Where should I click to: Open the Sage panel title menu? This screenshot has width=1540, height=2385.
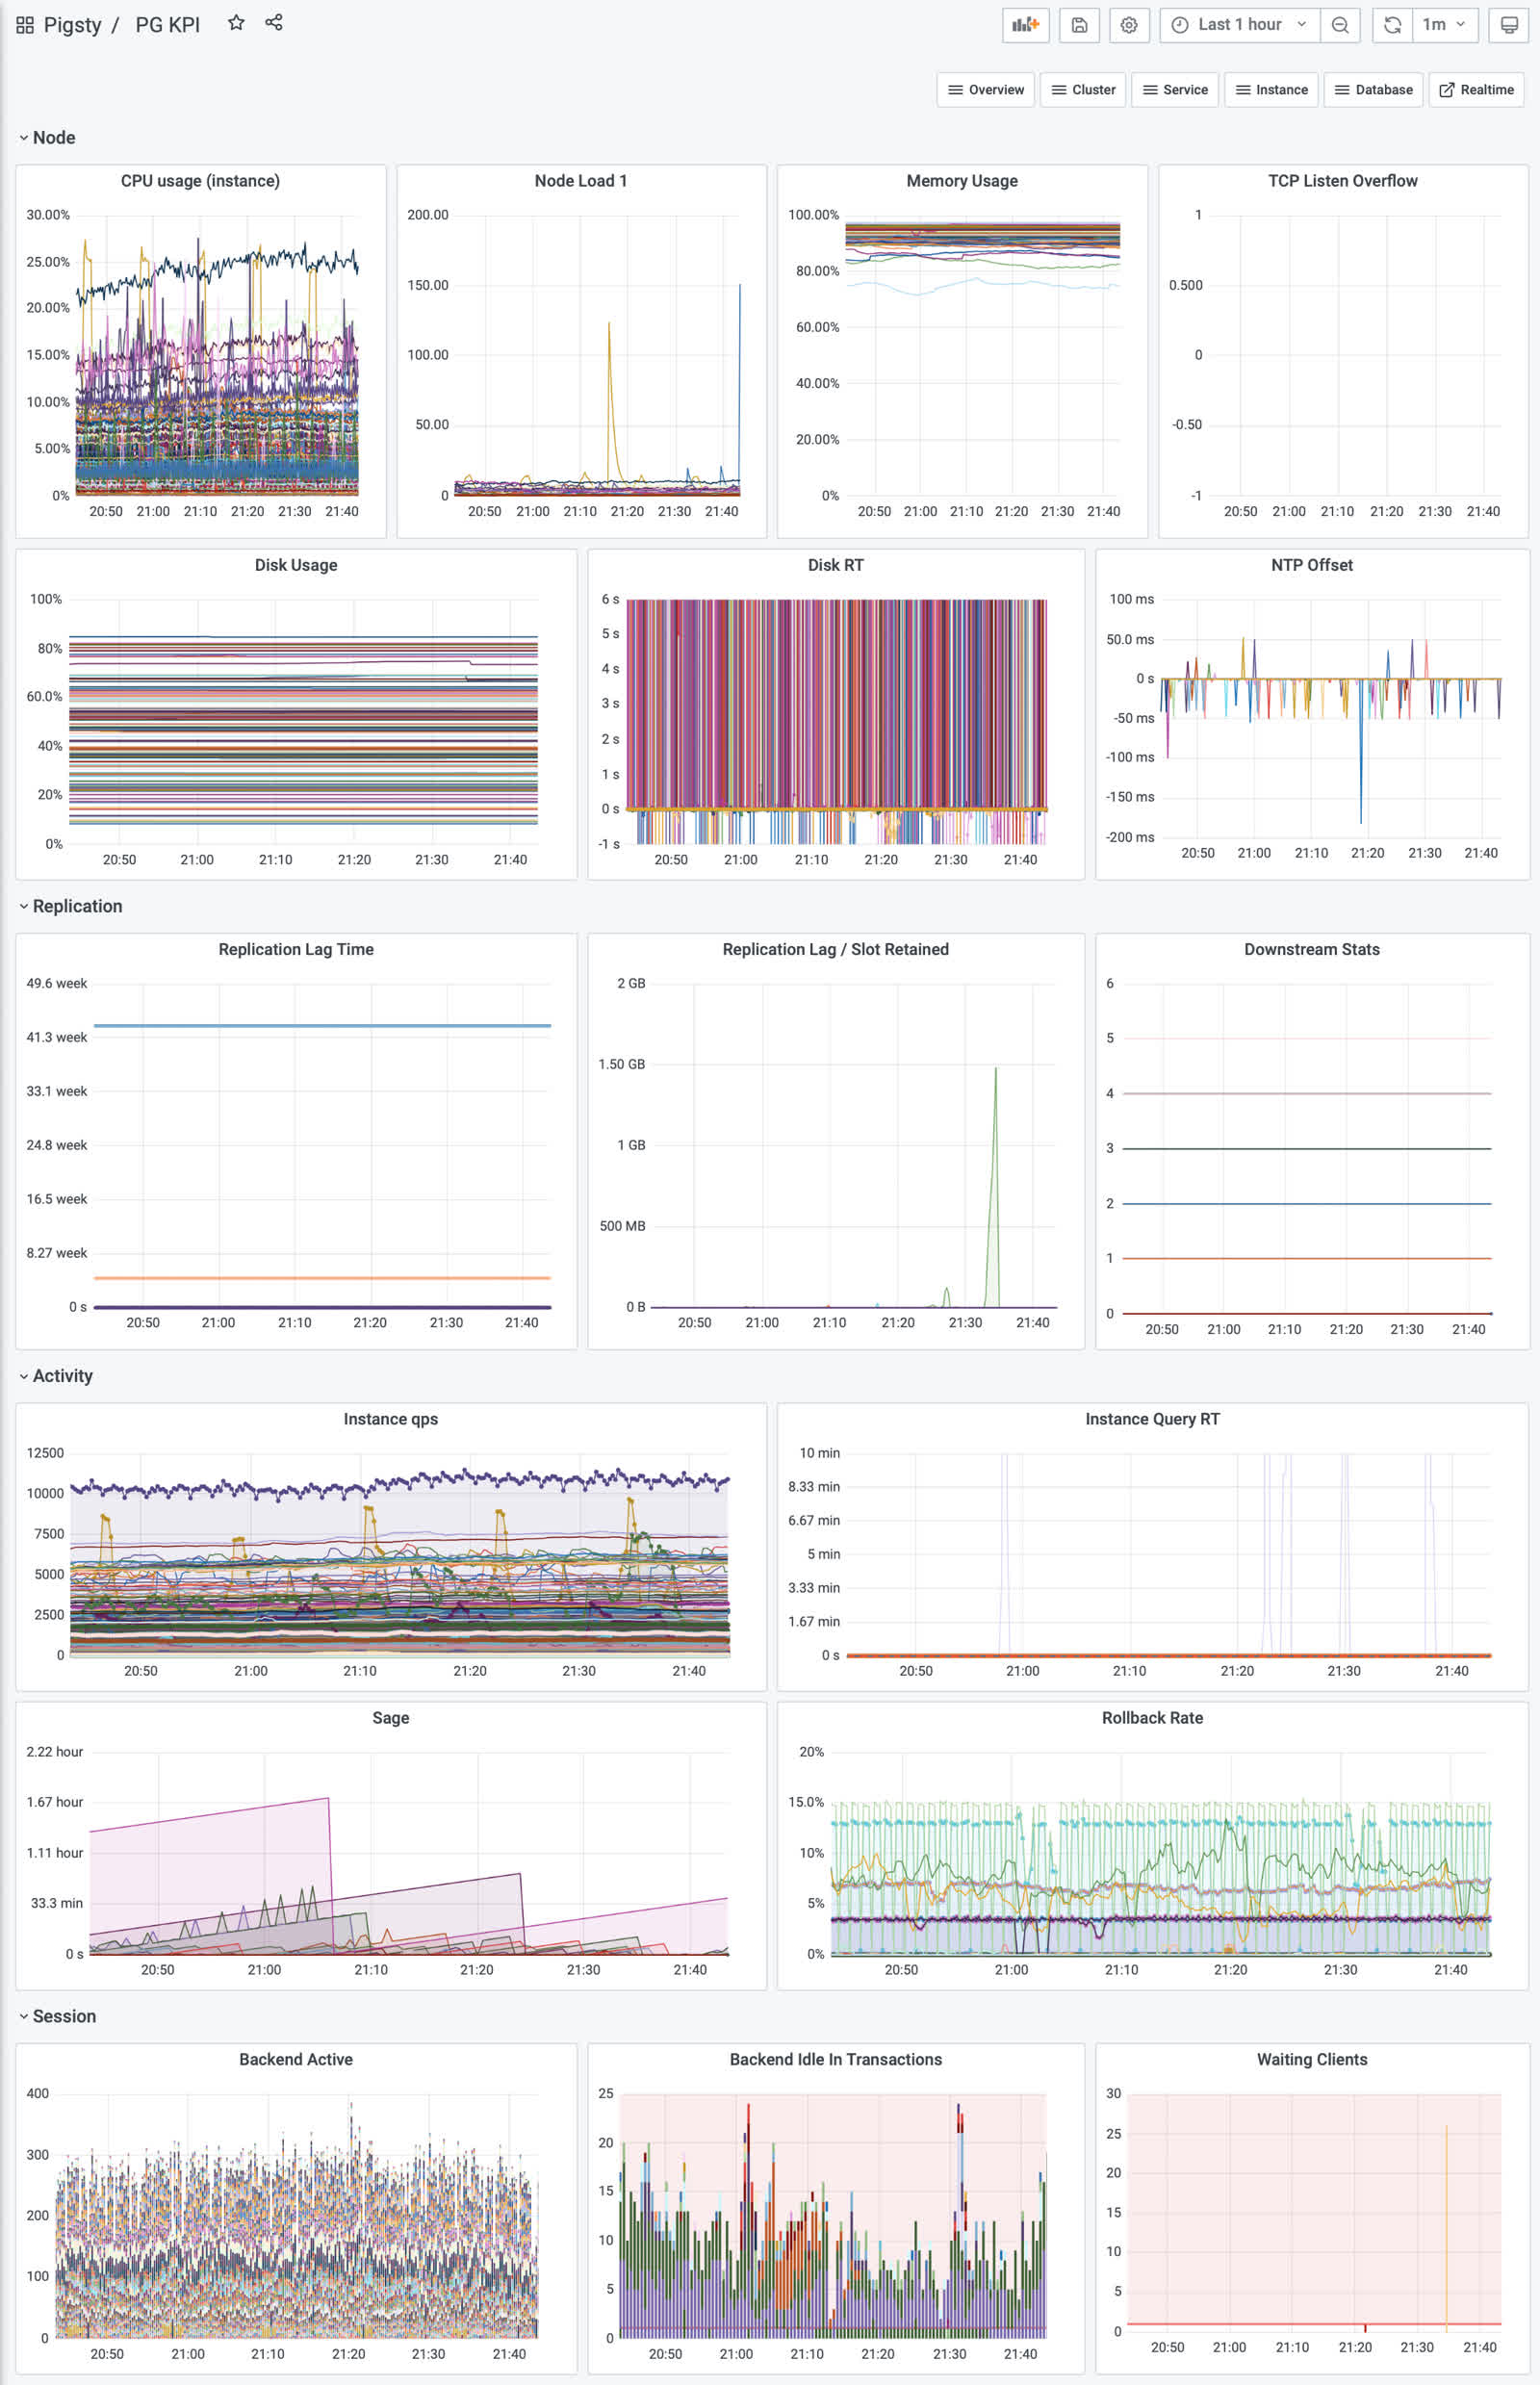coord(391,1718)
